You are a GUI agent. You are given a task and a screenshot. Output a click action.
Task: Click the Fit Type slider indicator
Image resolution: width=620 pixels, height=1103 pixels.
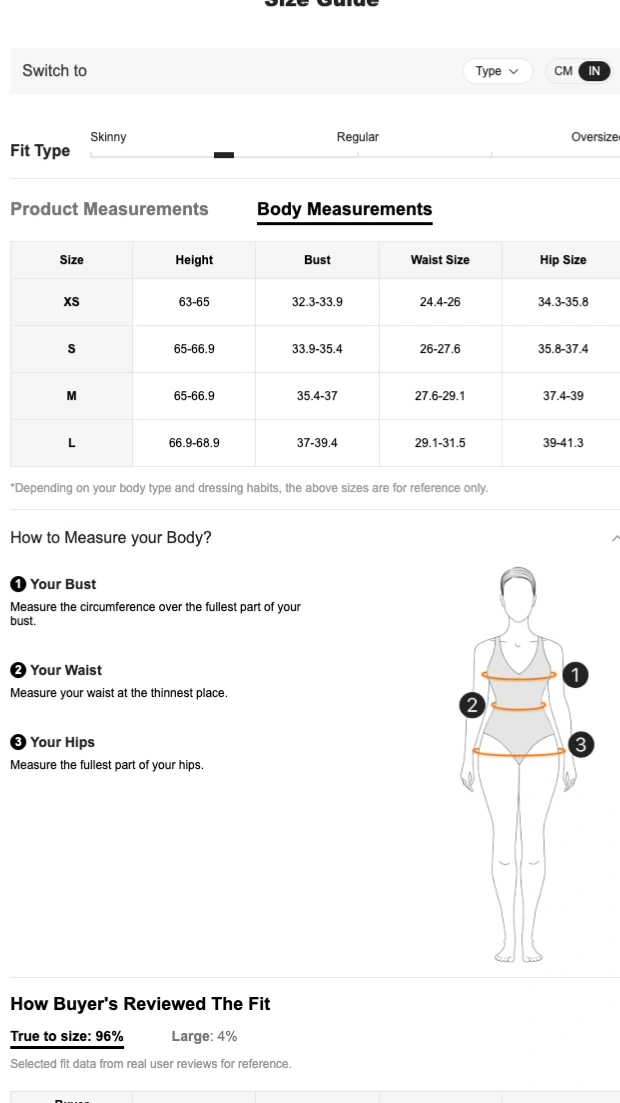click(x=224, y=155)
